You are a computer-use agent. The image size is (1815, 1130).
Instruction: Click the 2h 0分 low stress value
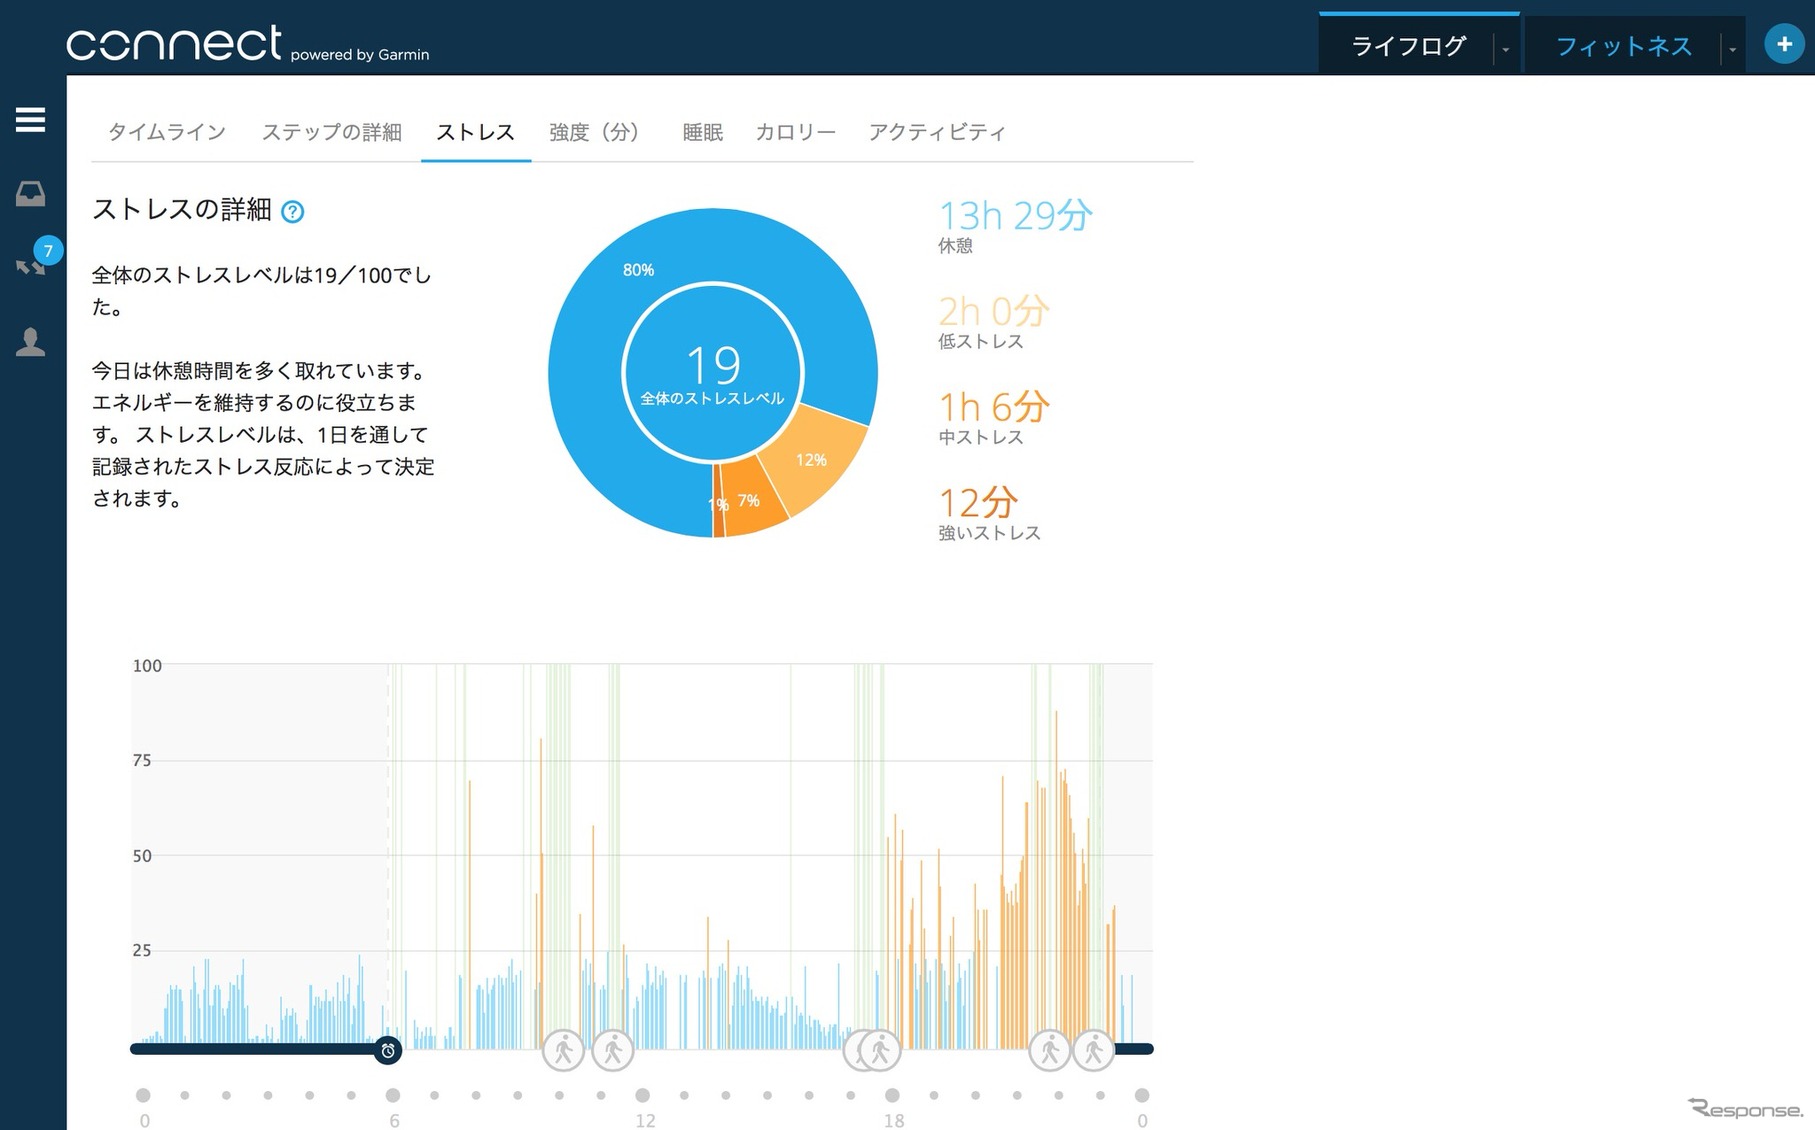(993, 311)
